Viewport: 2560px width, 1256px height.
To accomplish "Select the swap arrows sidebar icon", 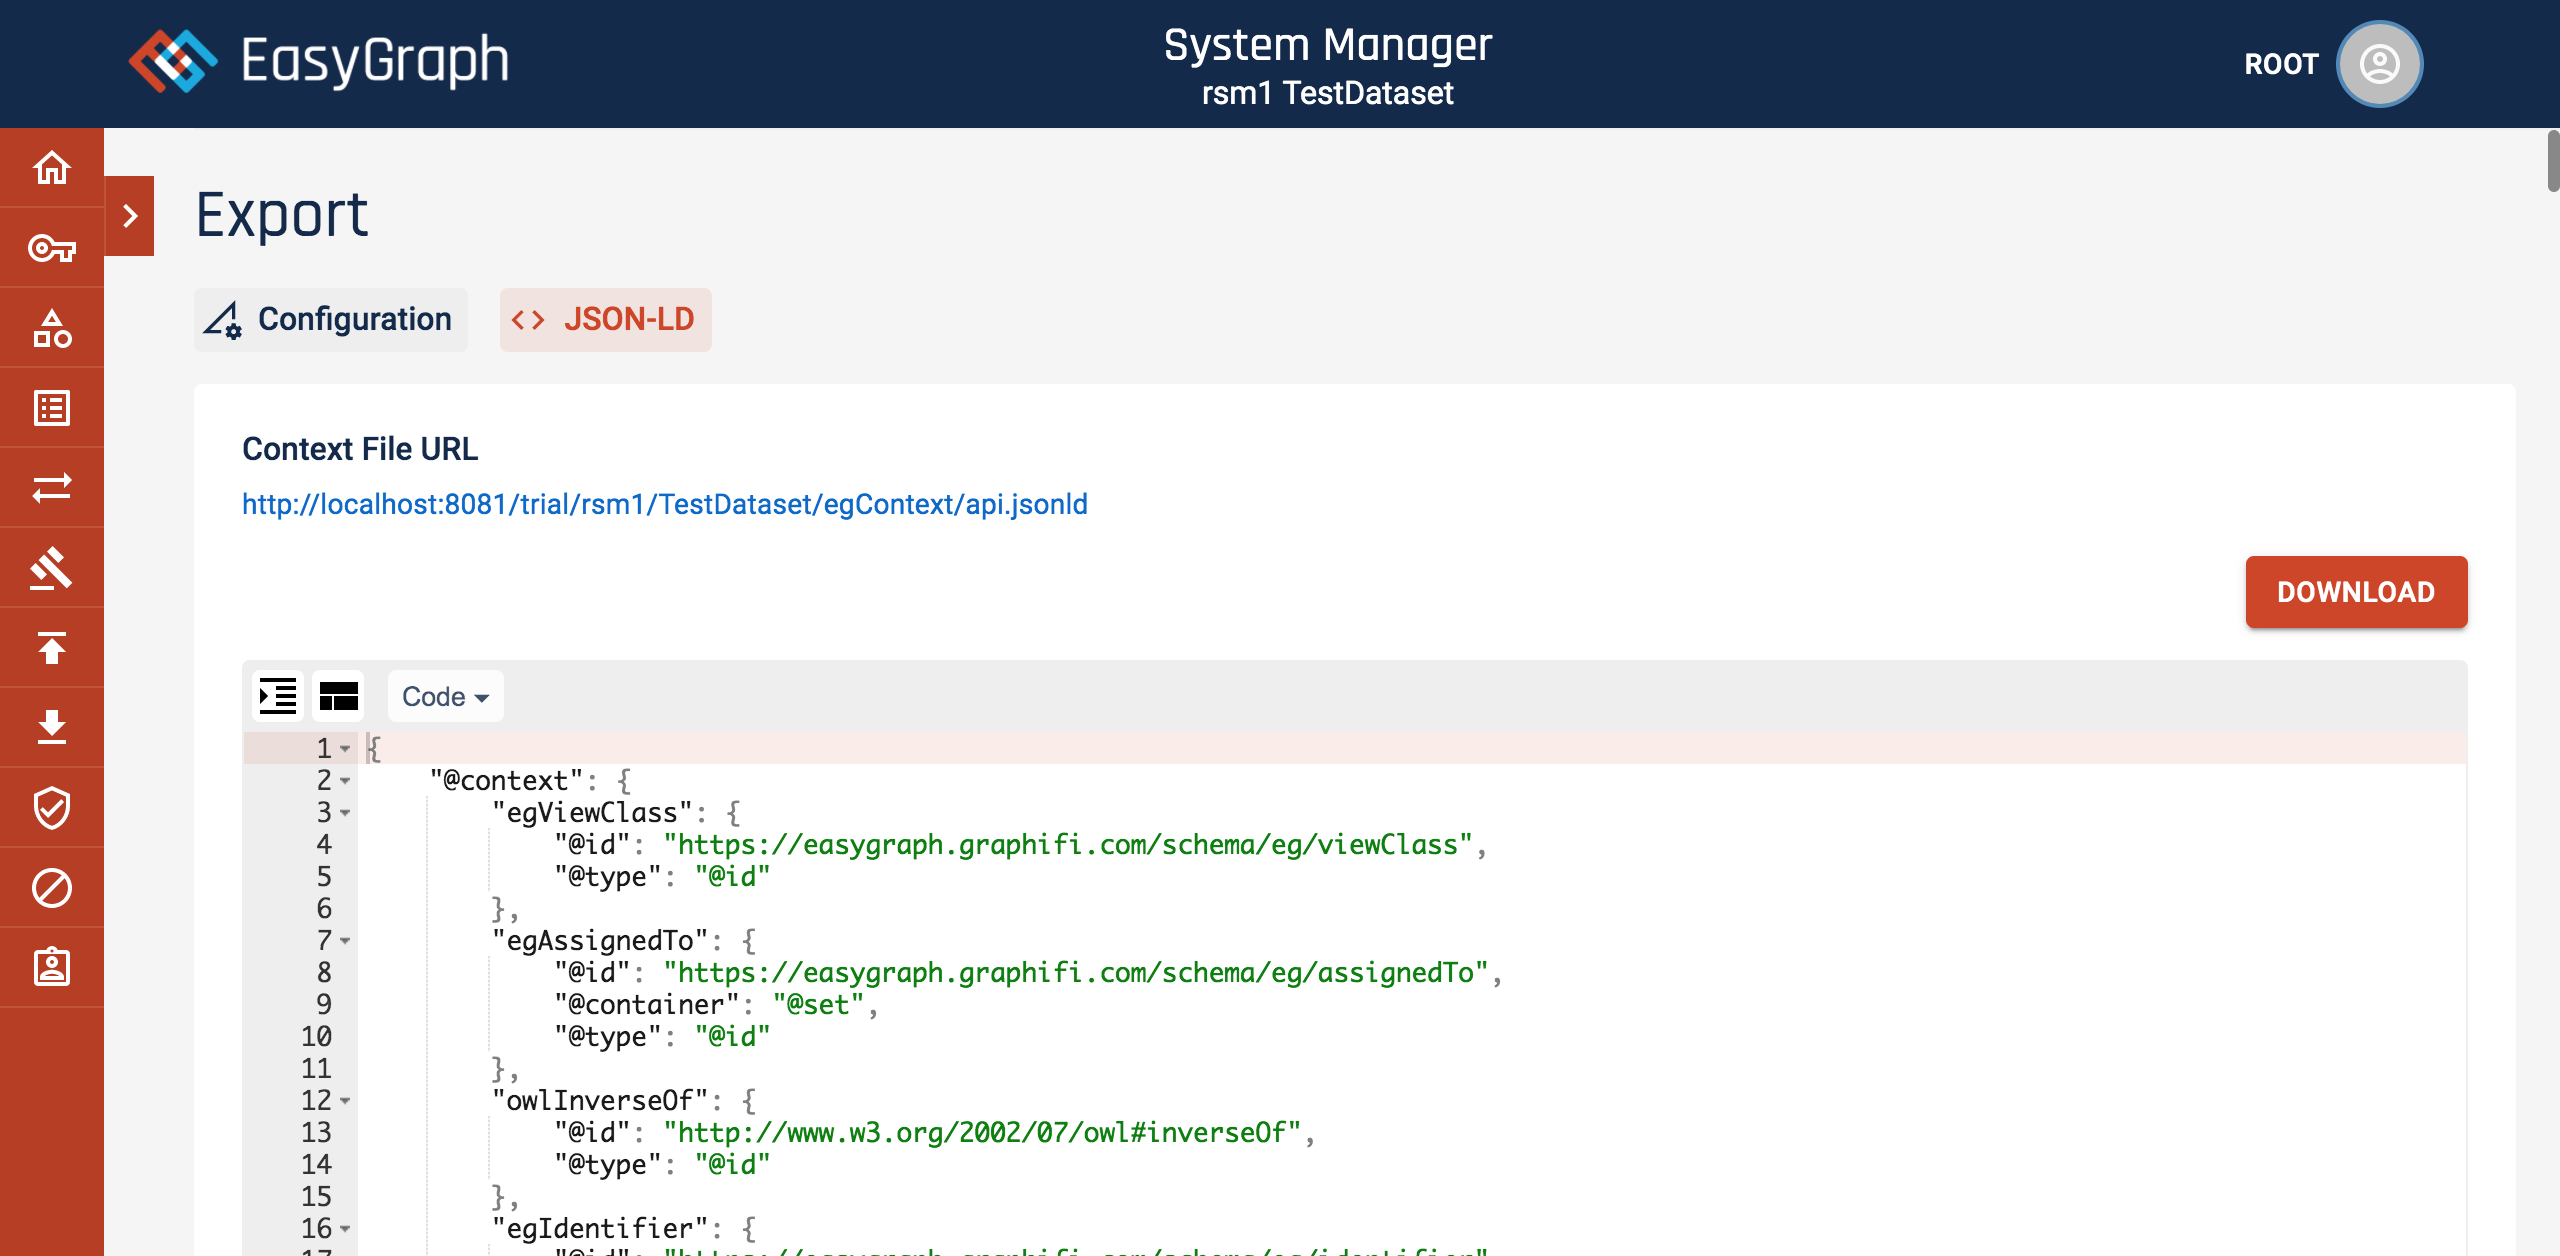I will pyautogui.click(x=52, y=488).
